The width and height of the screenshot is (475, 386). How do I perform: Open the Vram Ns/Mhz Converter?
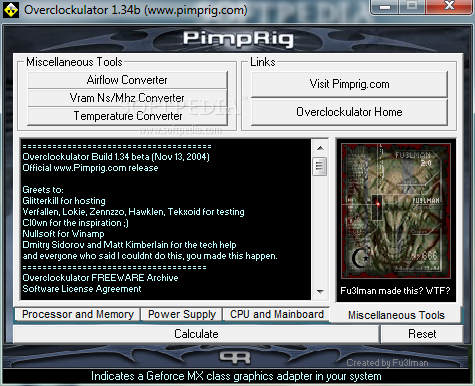tap(127, 98)
